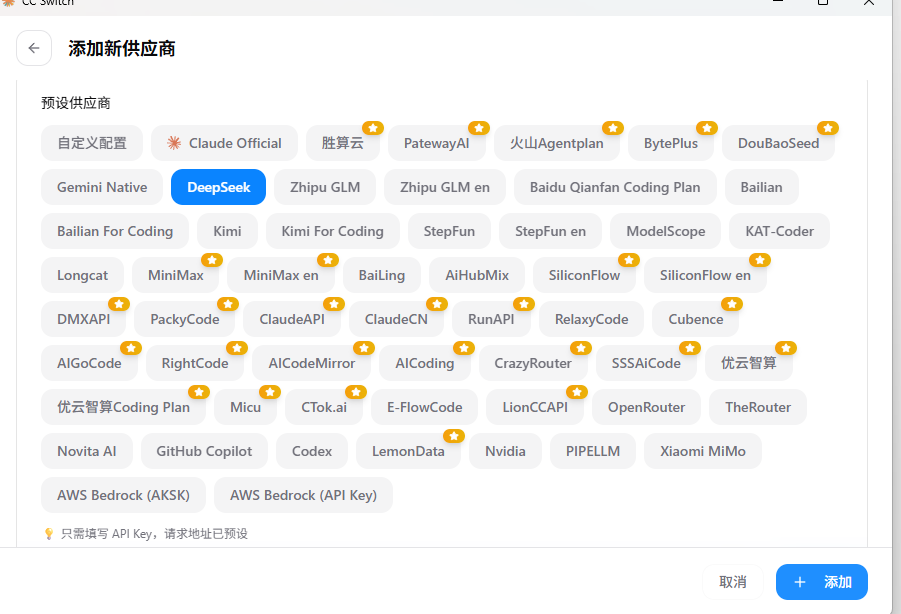Screen dimensions: 901x614
Task: Select the ClaudeCN preset
Action: [x=396, y=319]
